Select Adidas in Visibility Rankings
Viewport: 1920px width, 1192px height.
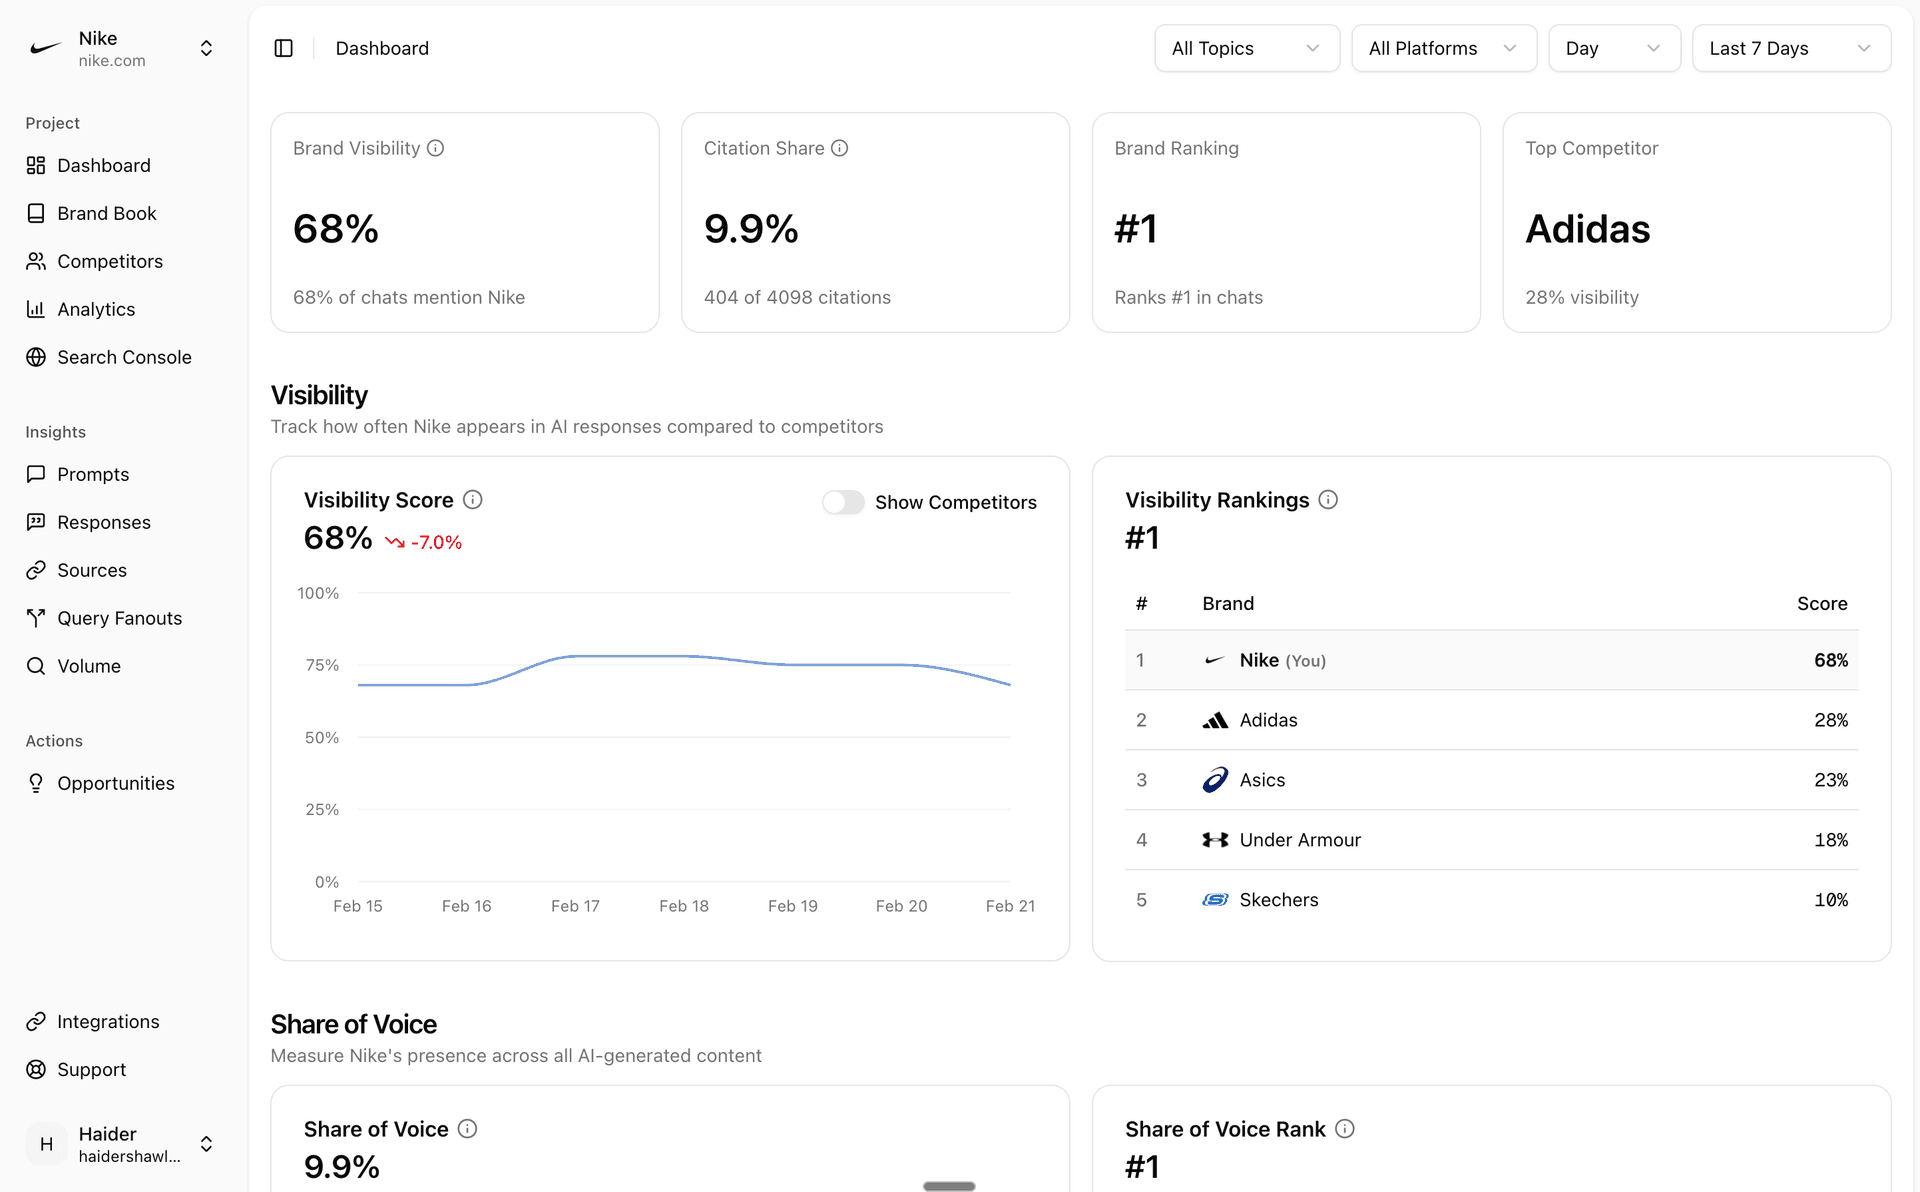point(1268,720)
